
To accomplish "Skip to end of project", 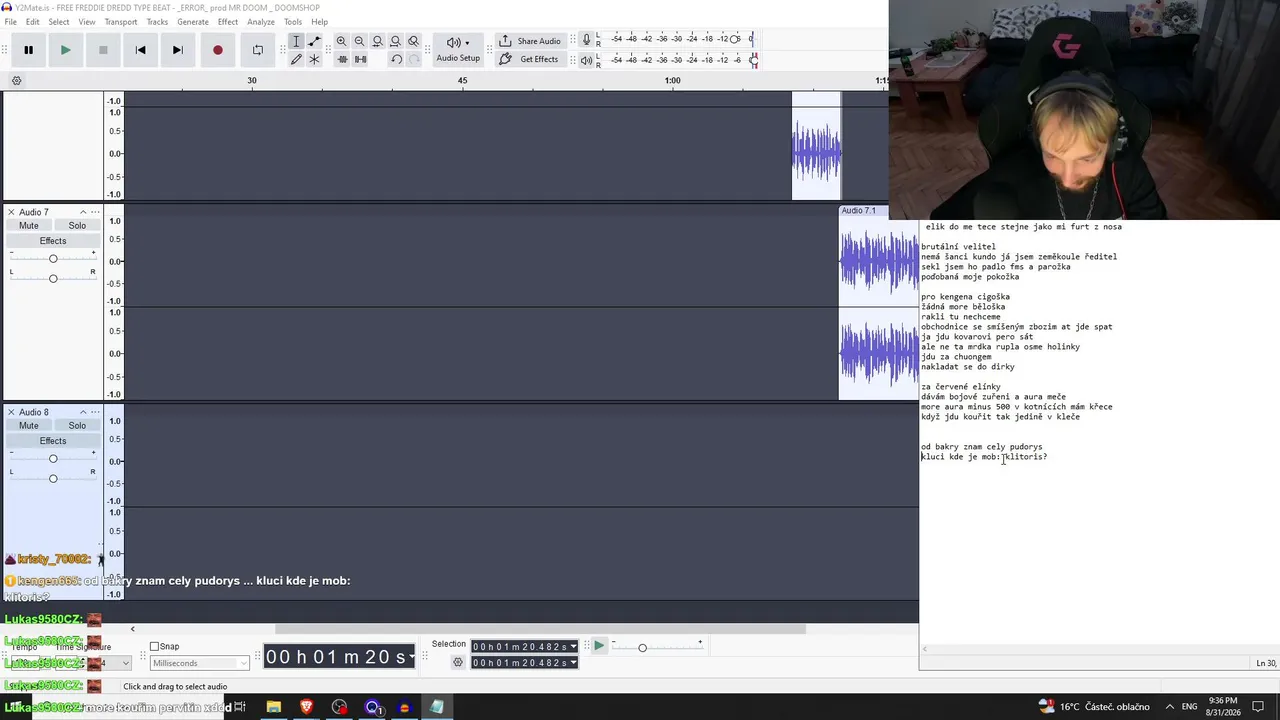I will [x=177, y=50].
